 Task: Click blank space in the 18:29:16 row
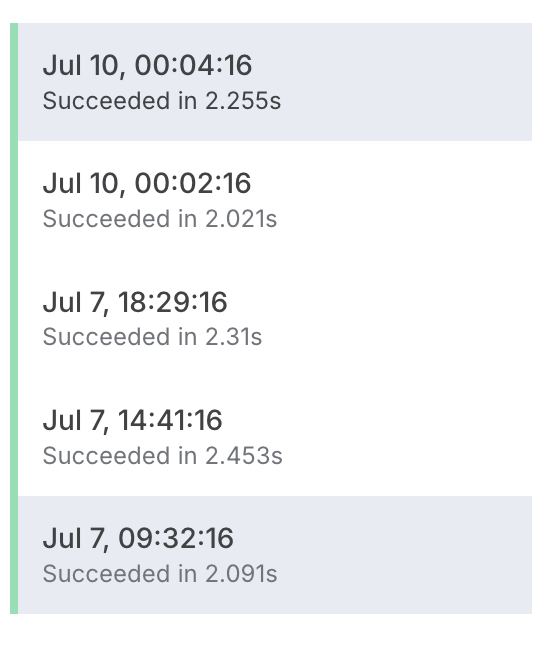406,318
